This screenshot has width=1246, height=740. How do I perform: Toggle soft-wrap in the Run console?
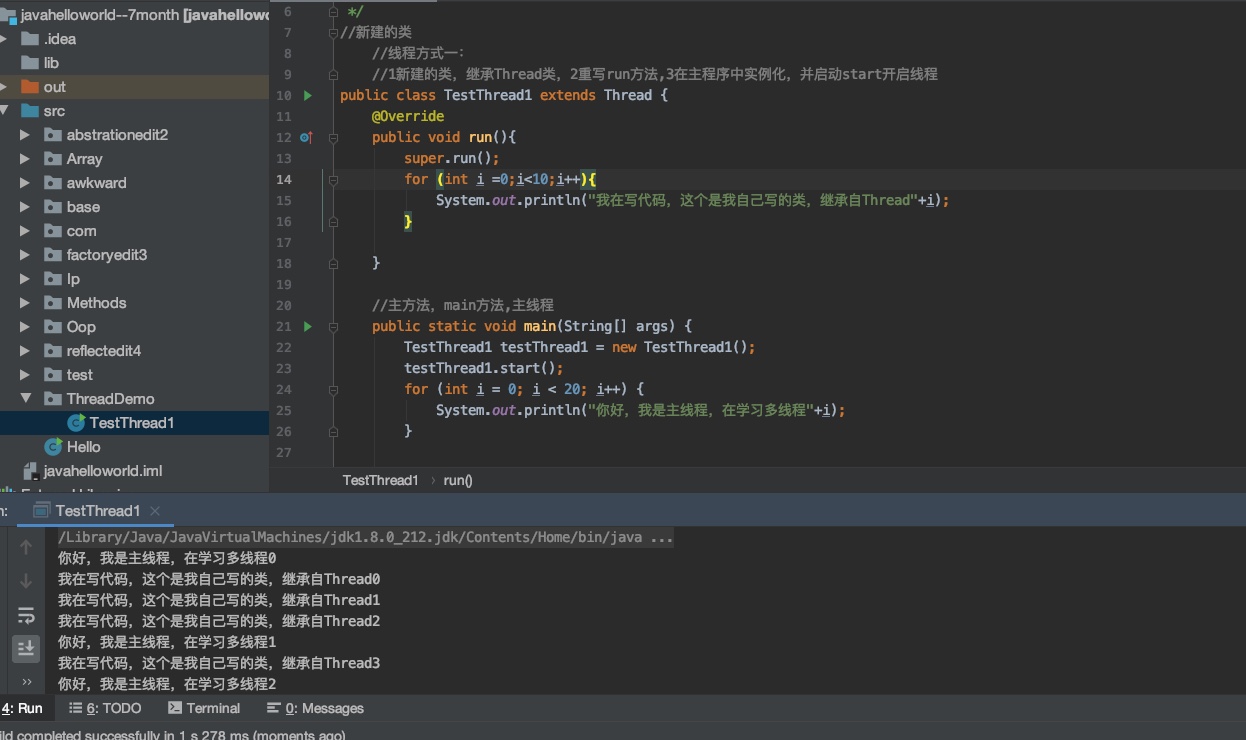pos(26,615)
